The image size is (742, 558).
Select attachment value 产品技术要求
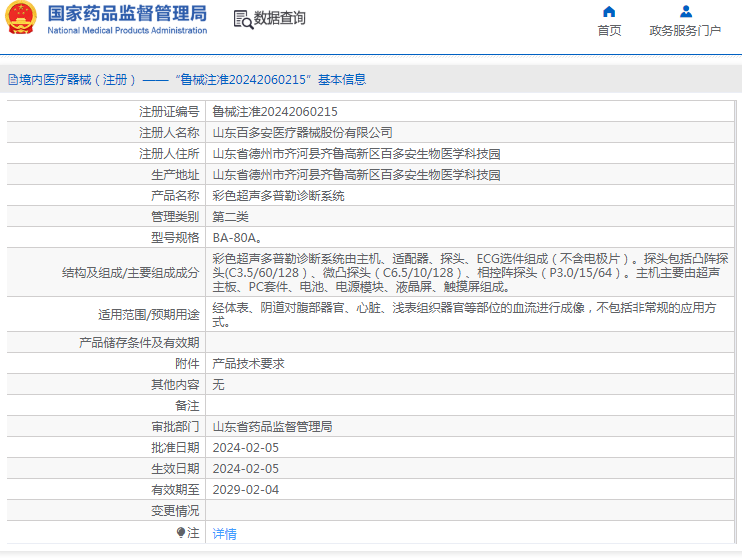coord(248,363)
